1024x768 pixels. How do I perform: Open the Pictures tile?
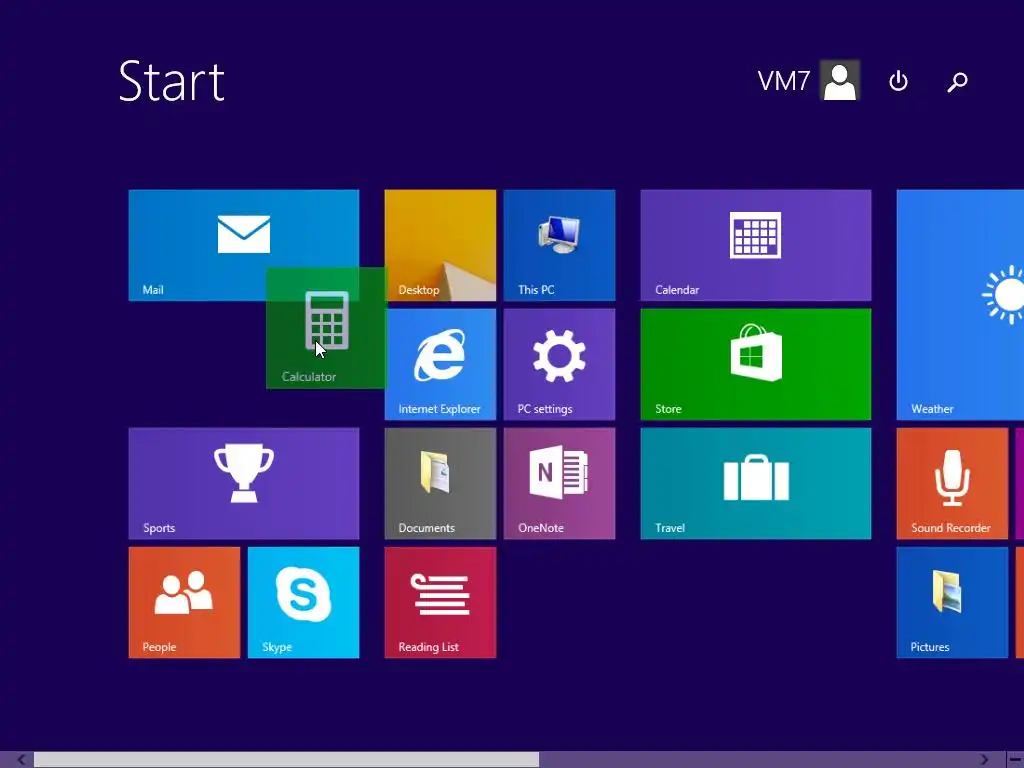tap(952, 602)
